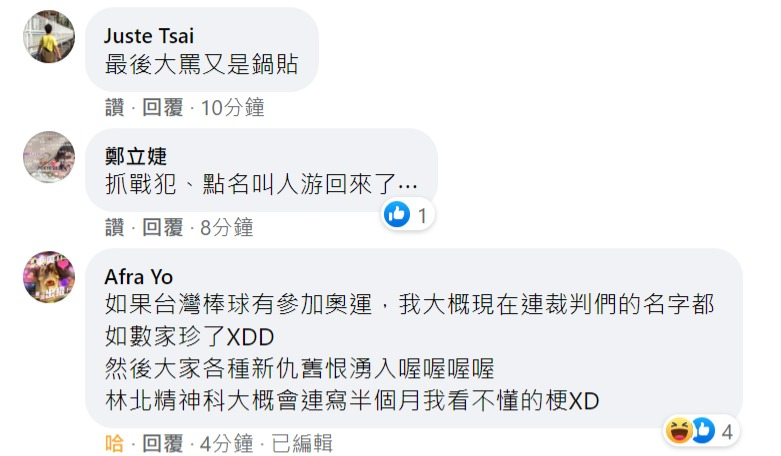Open the Juste Tsai name link
The image size is (781, 456).
click(149, 36)
